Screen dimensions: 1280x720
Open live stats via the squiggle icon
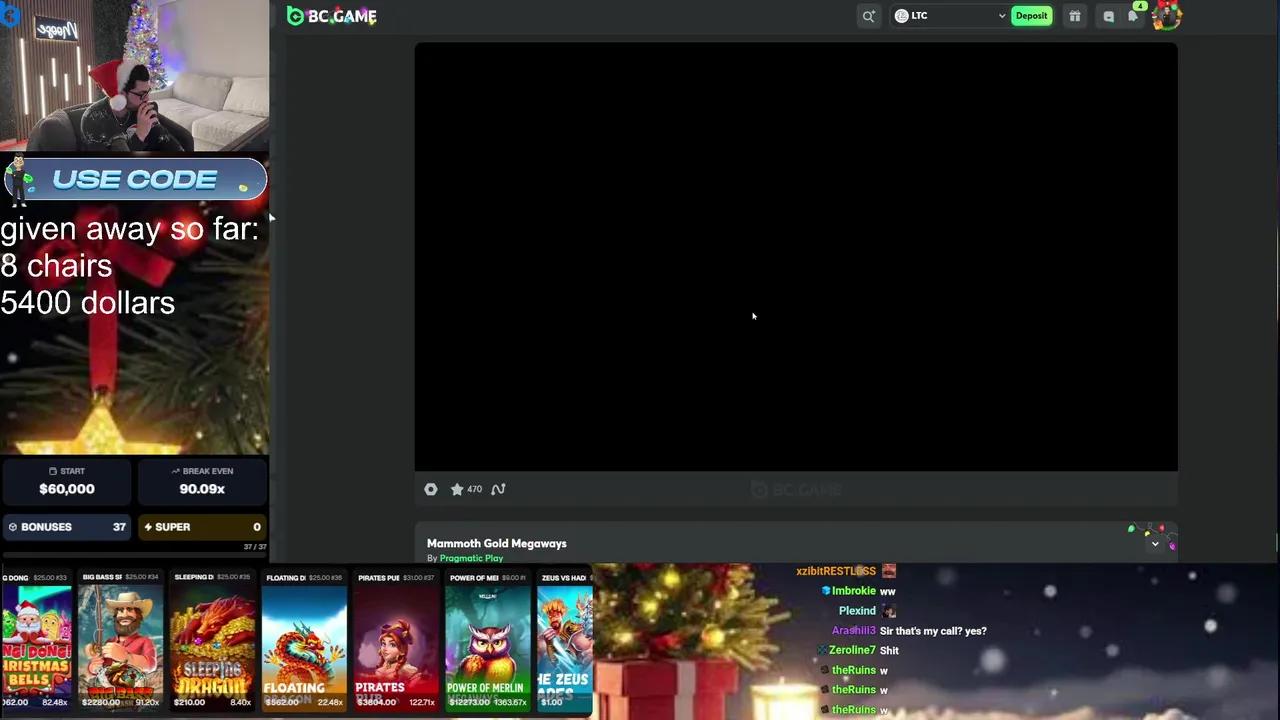(x=498, y=489)
